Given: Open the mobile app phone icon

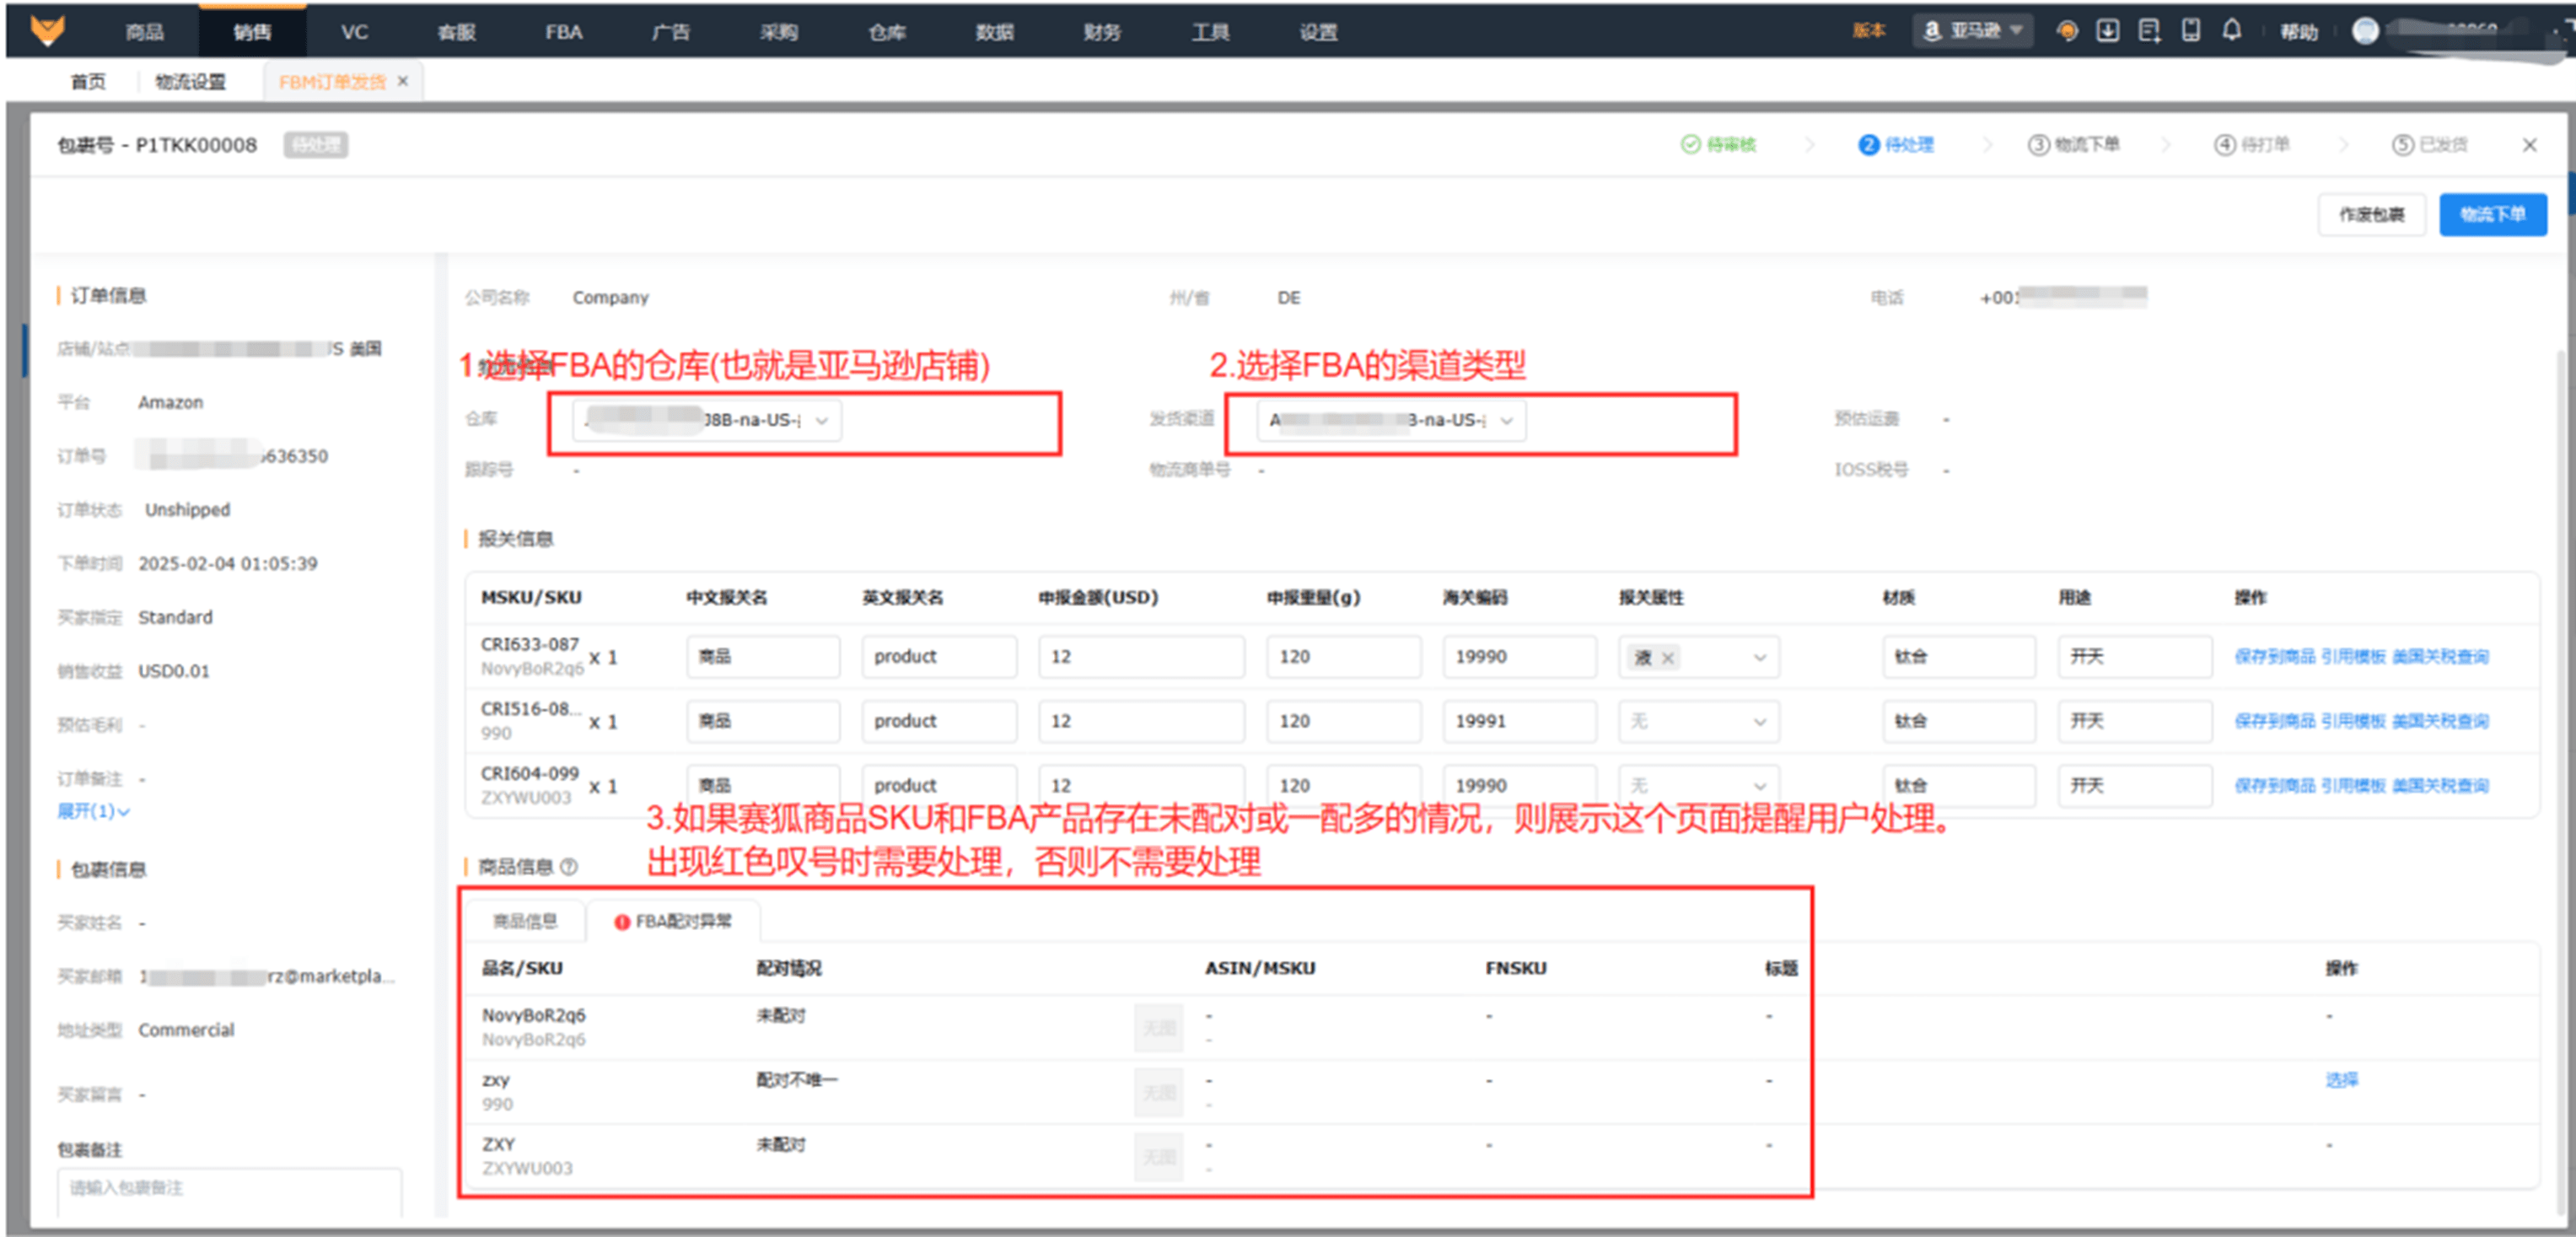Looking at the screenshot, I should (2190, 30).
